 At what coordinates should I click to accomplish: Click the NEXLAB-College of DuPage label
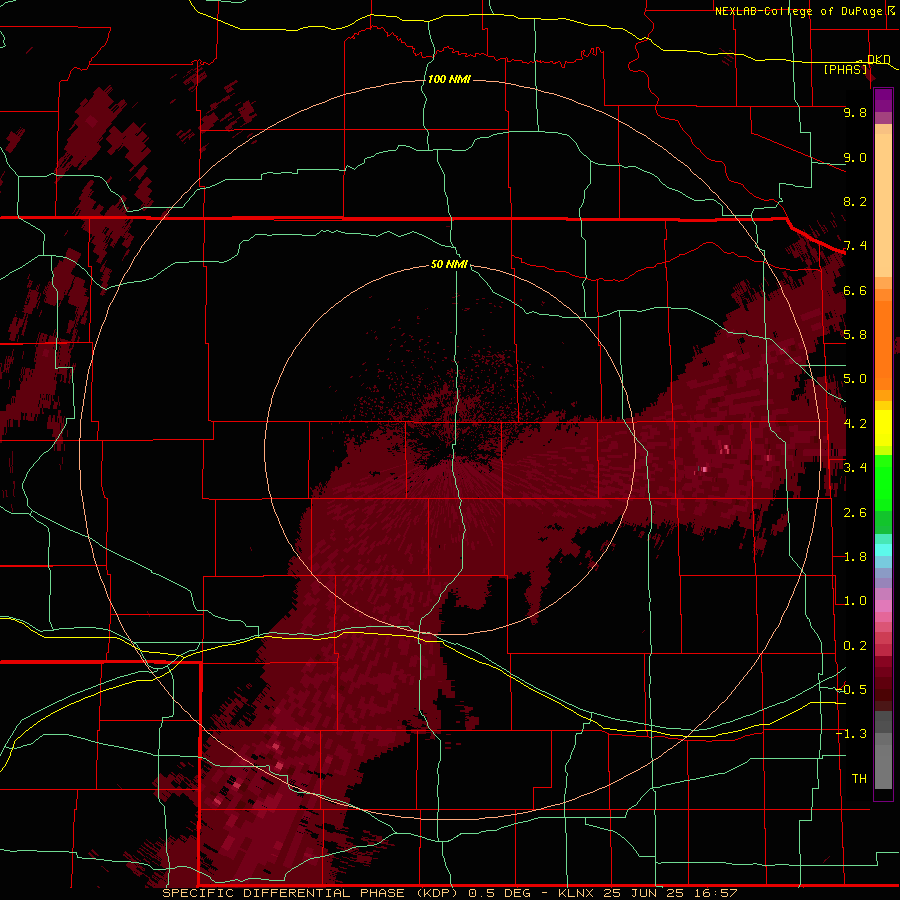click(x=798, y=11)
